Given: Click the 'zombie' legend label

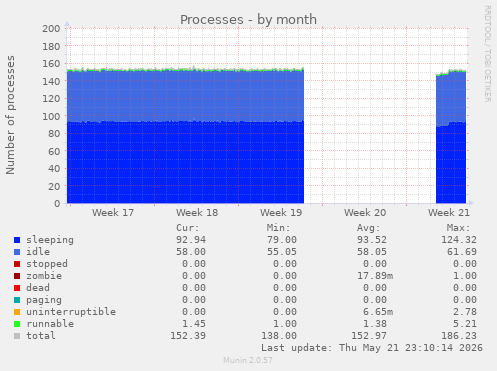Looking at the screenshot, I should (44, 276).
